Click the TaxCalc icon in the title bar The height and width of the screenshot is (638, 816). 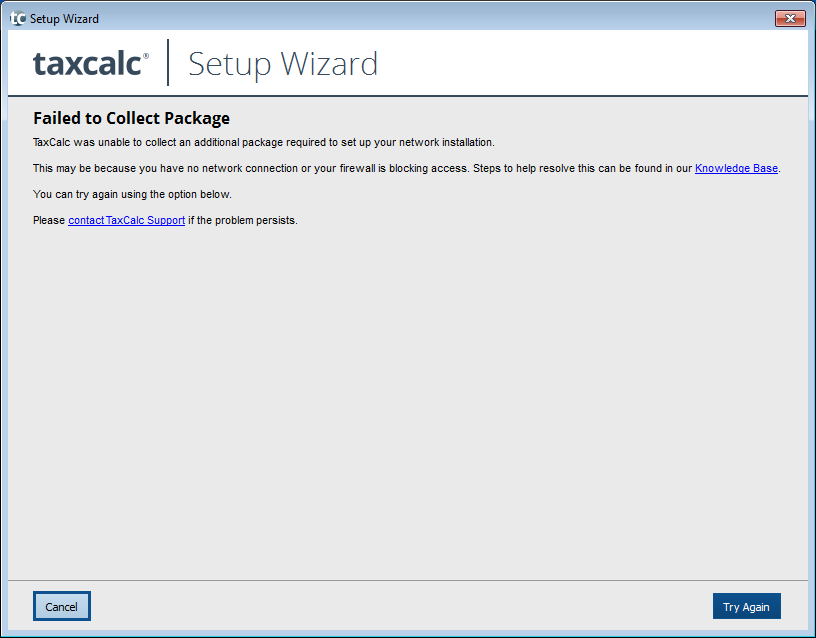[17, 18]
